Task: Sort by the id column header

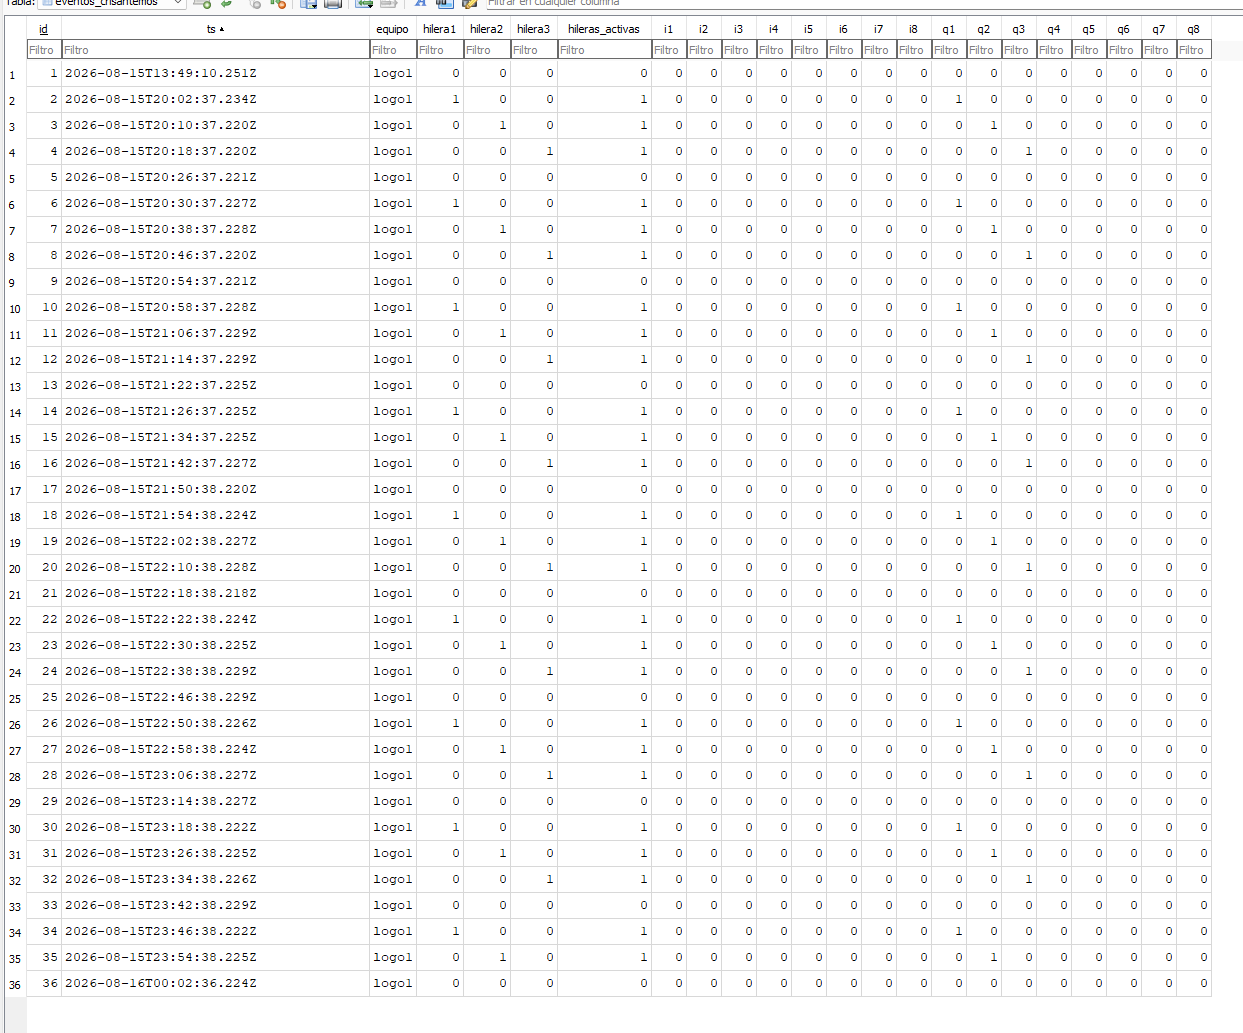Action: 43,29
